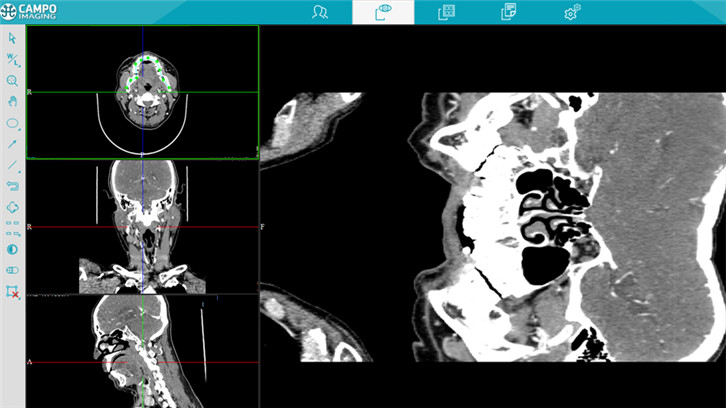
Task: Click the delete selection icon with red X
Action: click(x=12, y=292)
